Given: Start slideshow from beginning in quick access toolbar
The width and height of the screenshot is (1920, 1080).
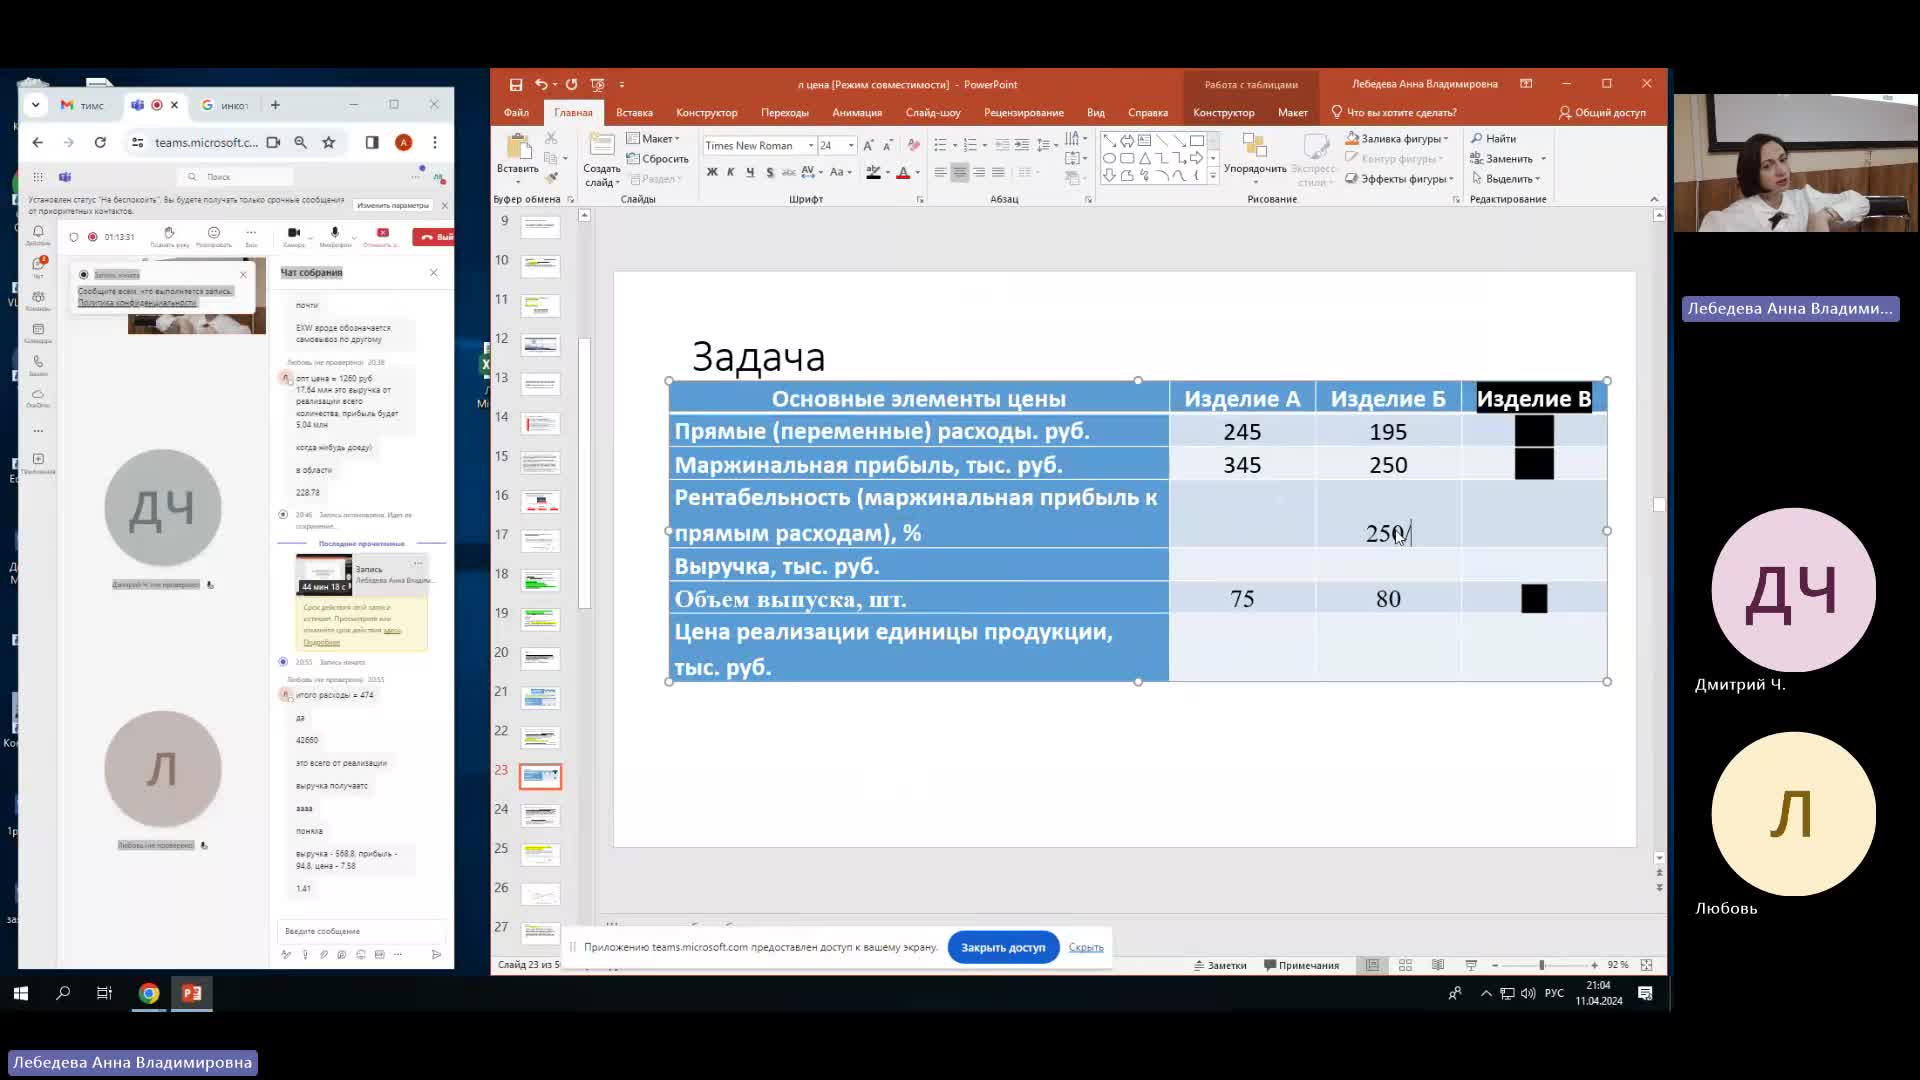Looking at the screenshot, I should click(597, 85).
